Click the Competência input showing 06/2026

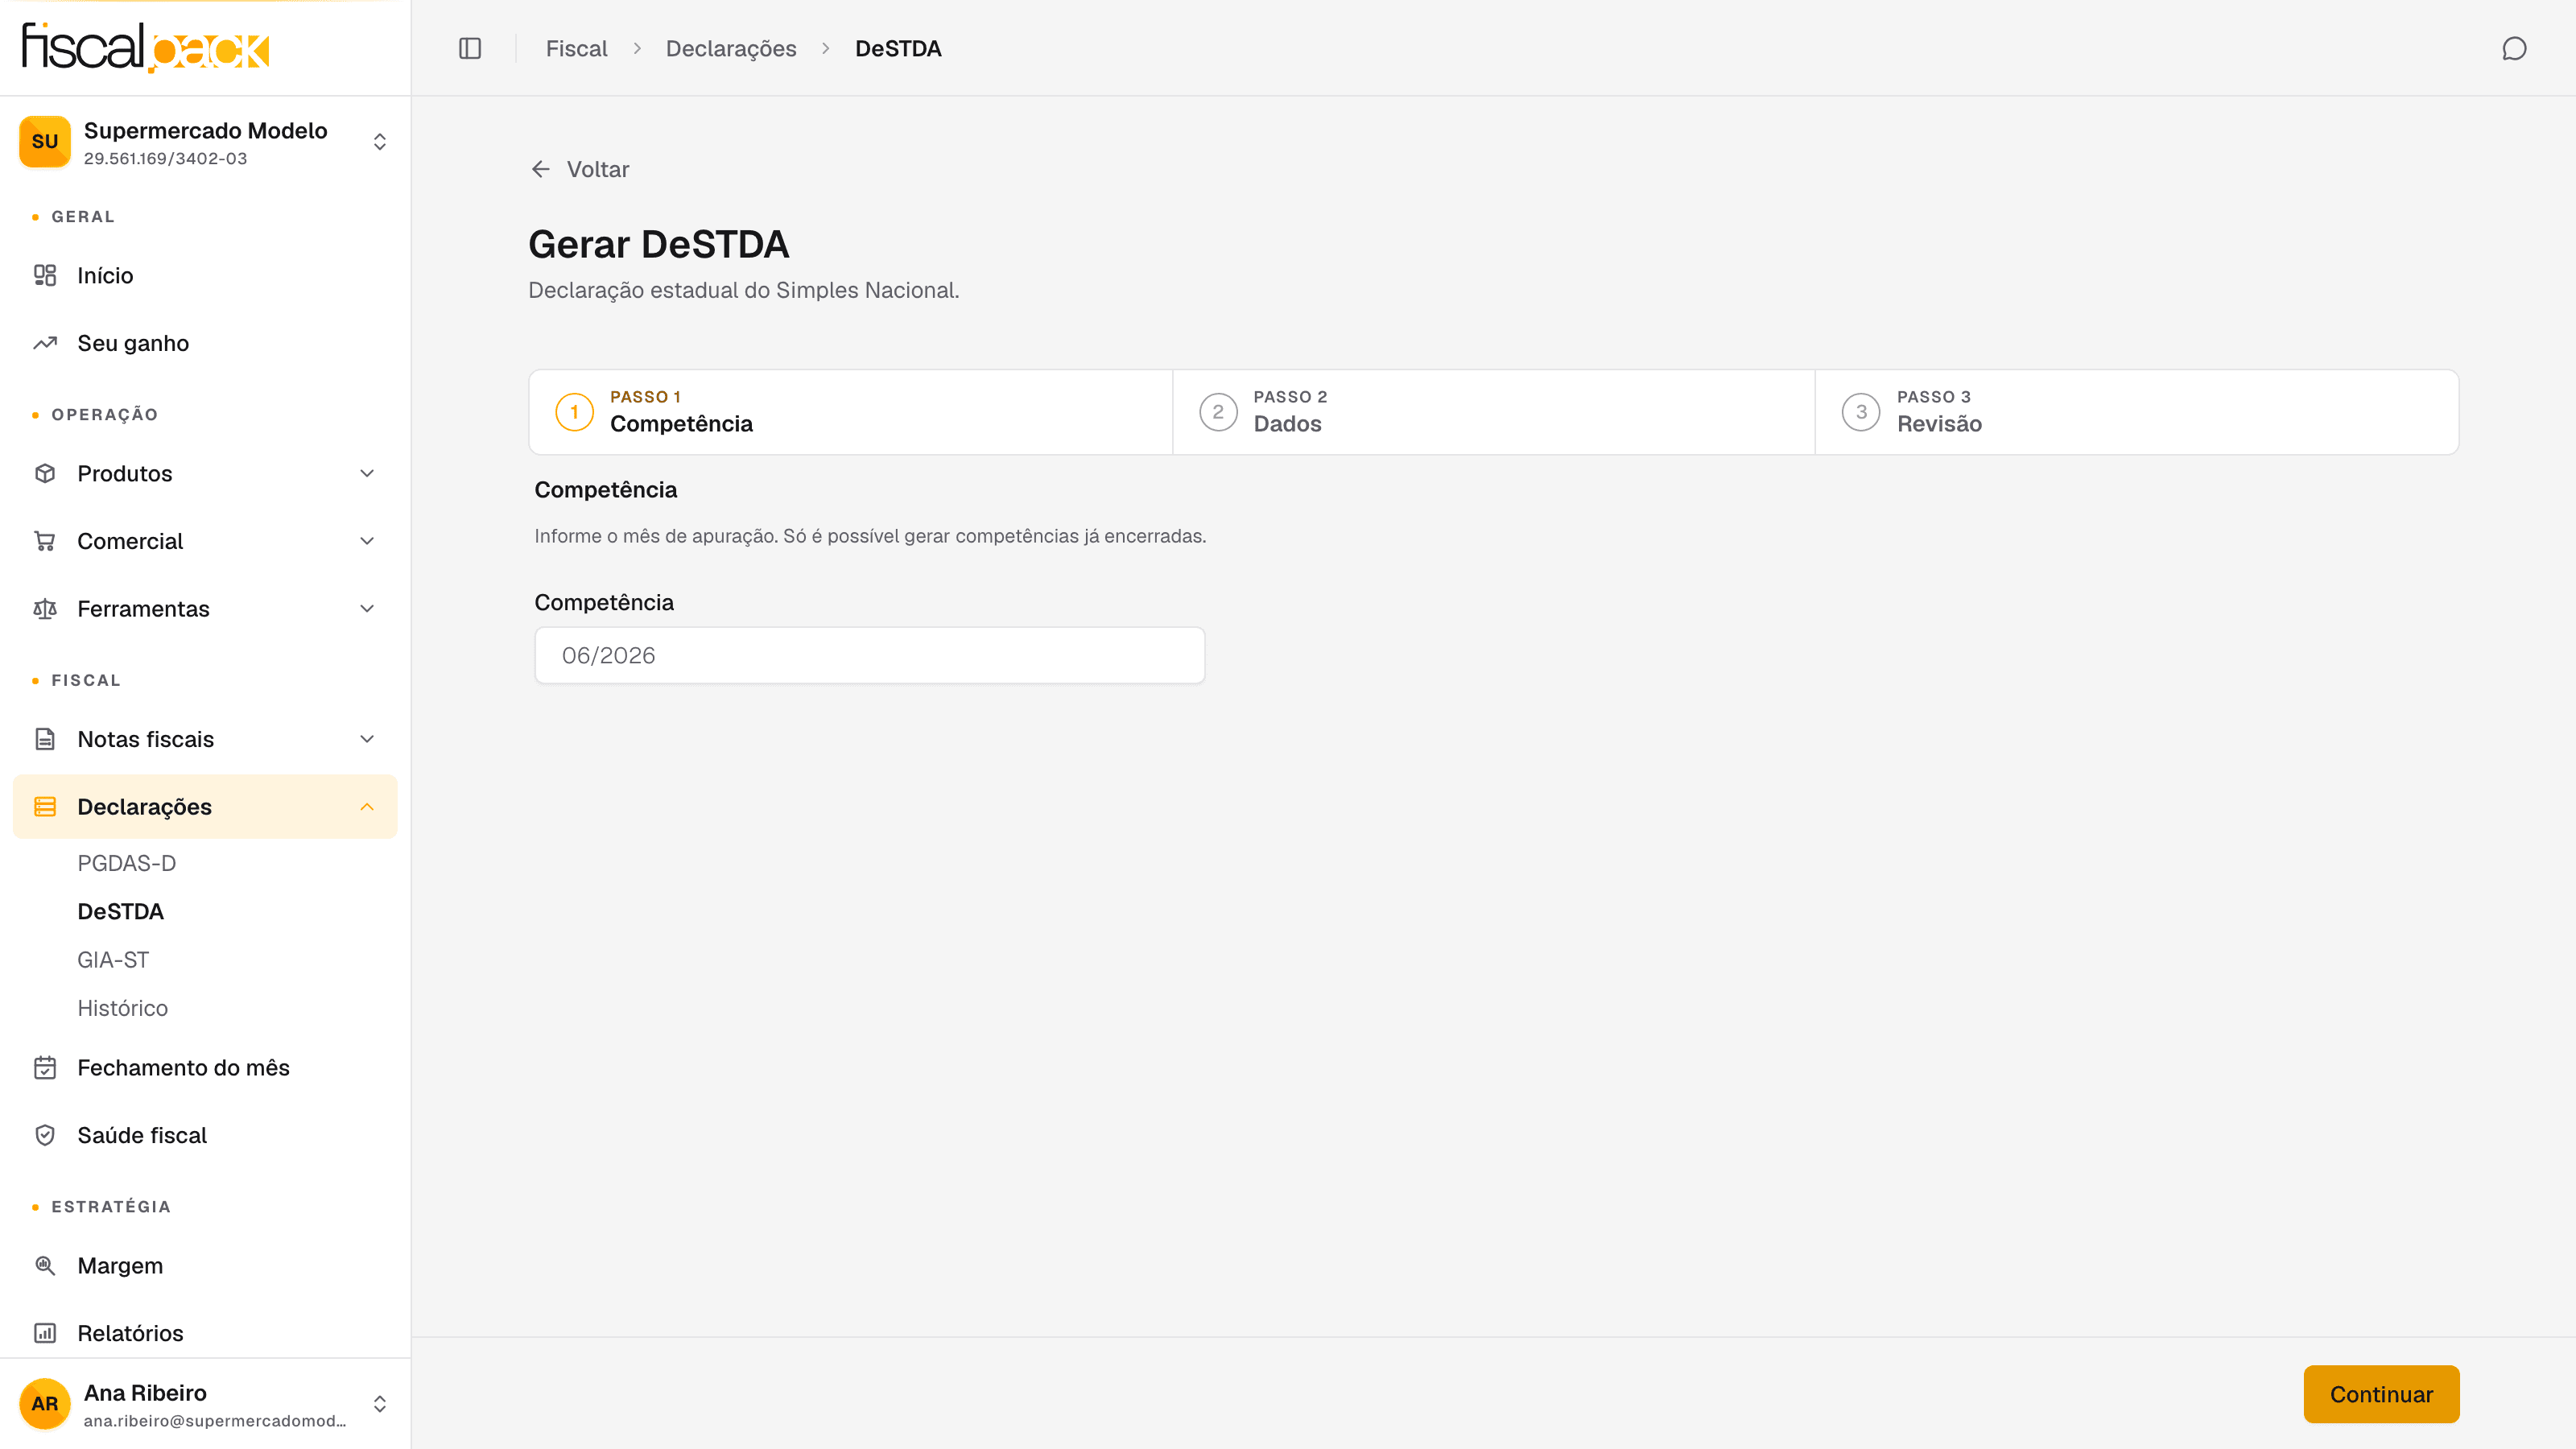(x=870, y=655)
